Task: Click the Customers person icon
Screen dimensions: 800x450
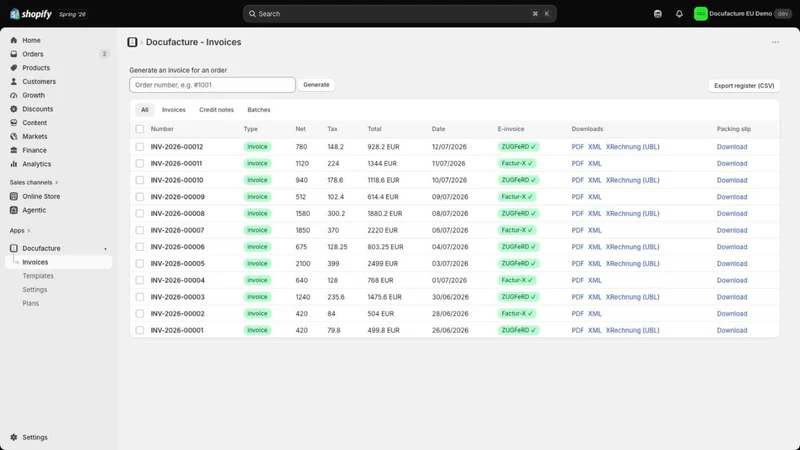Action: pos(14,82)
